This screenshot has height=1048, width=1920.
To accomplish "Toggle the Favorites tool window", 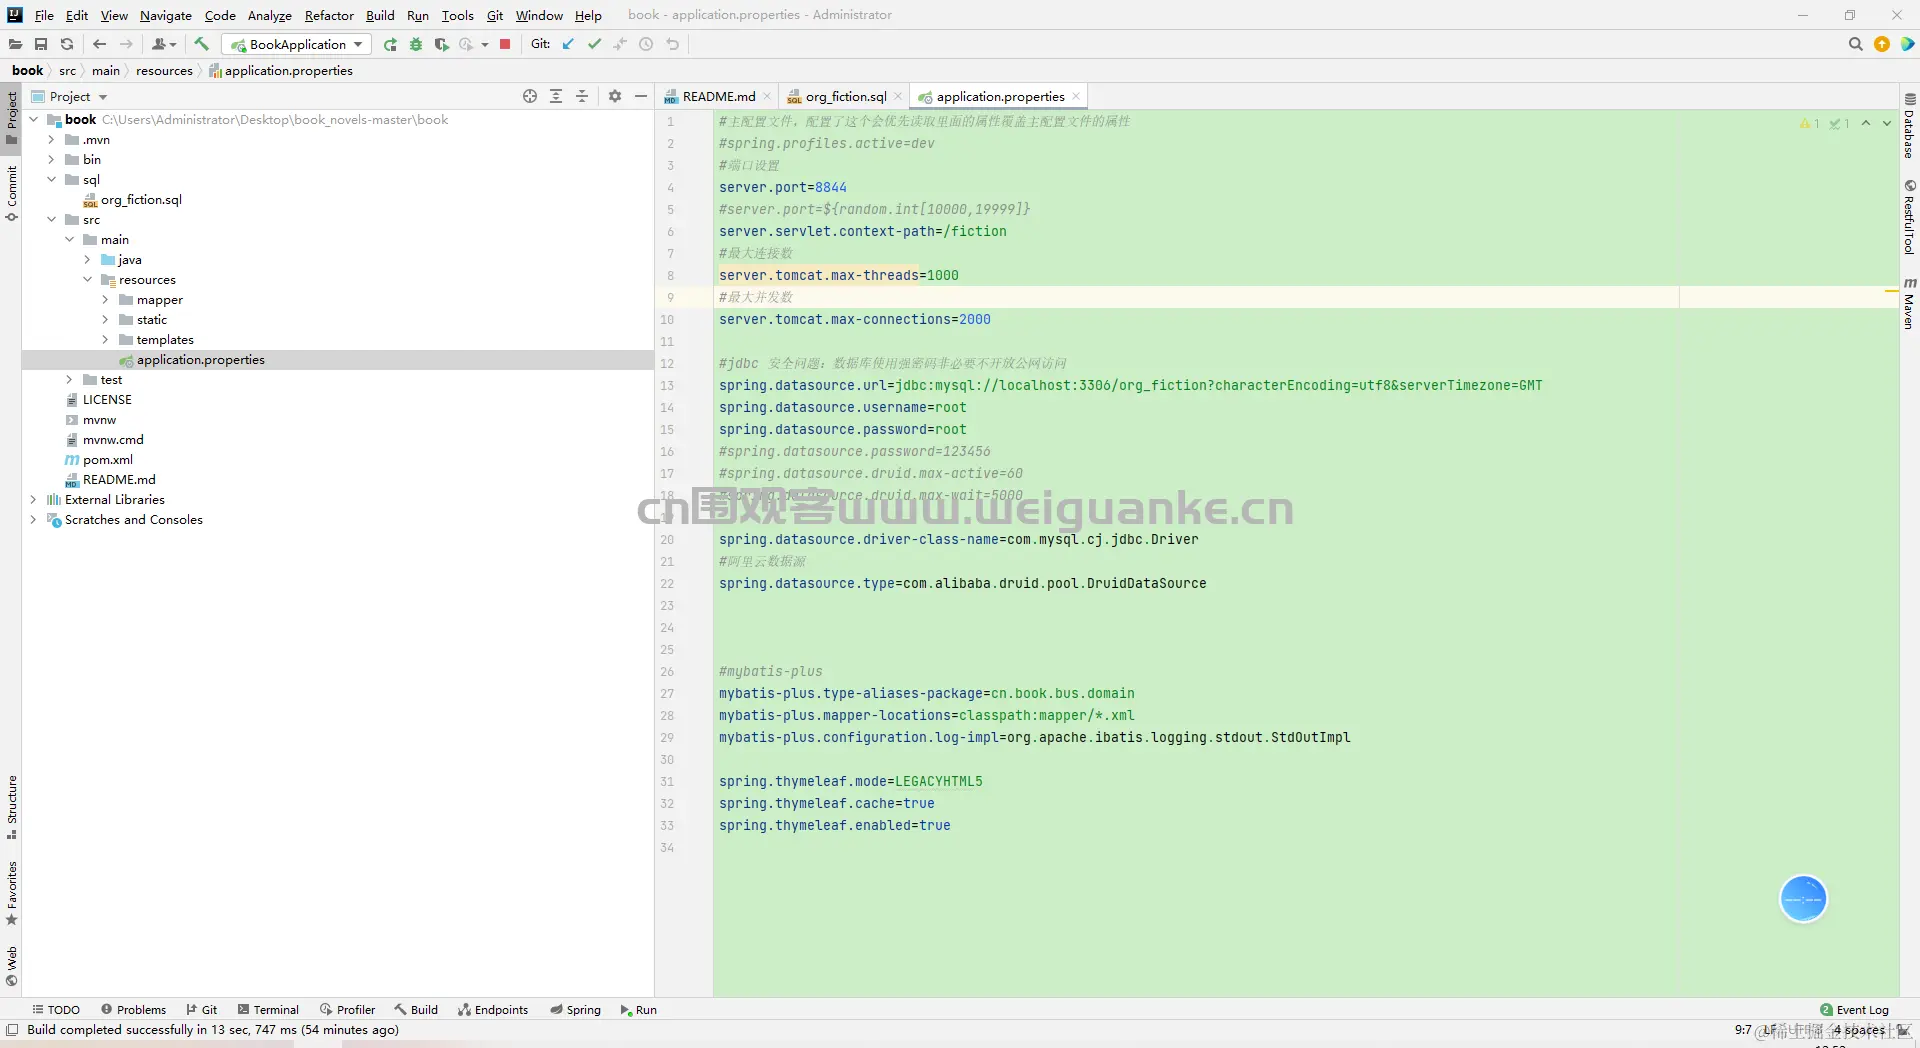I will pos(12,893).
